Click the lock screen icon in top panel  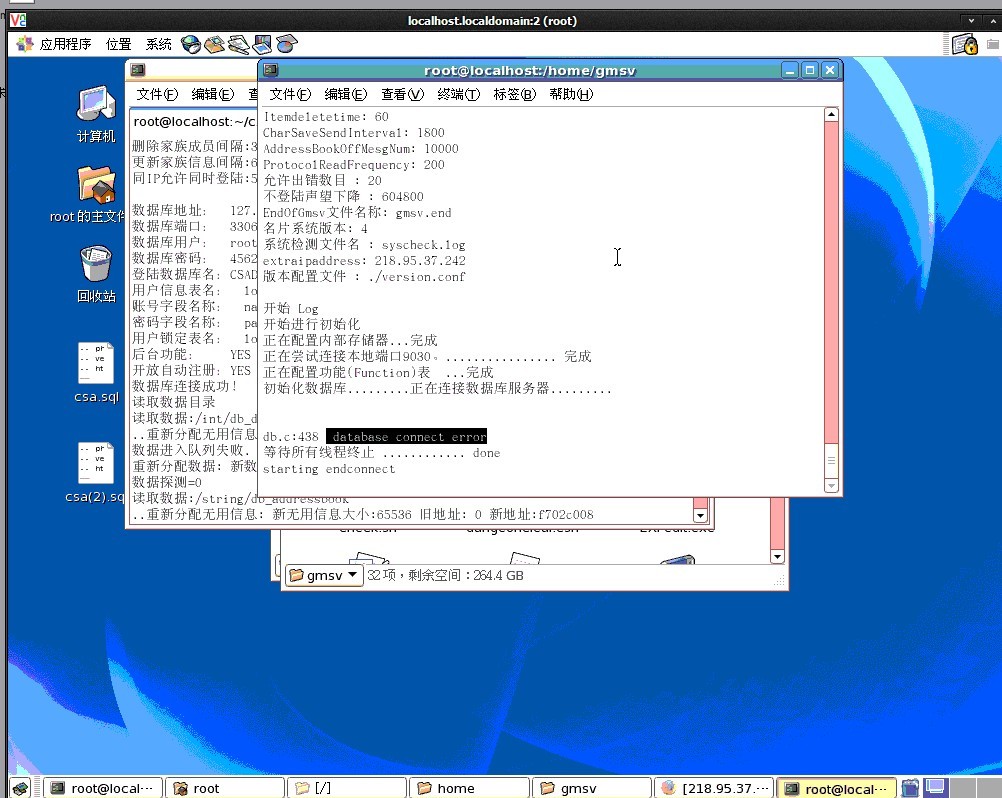tap(964, 44)
